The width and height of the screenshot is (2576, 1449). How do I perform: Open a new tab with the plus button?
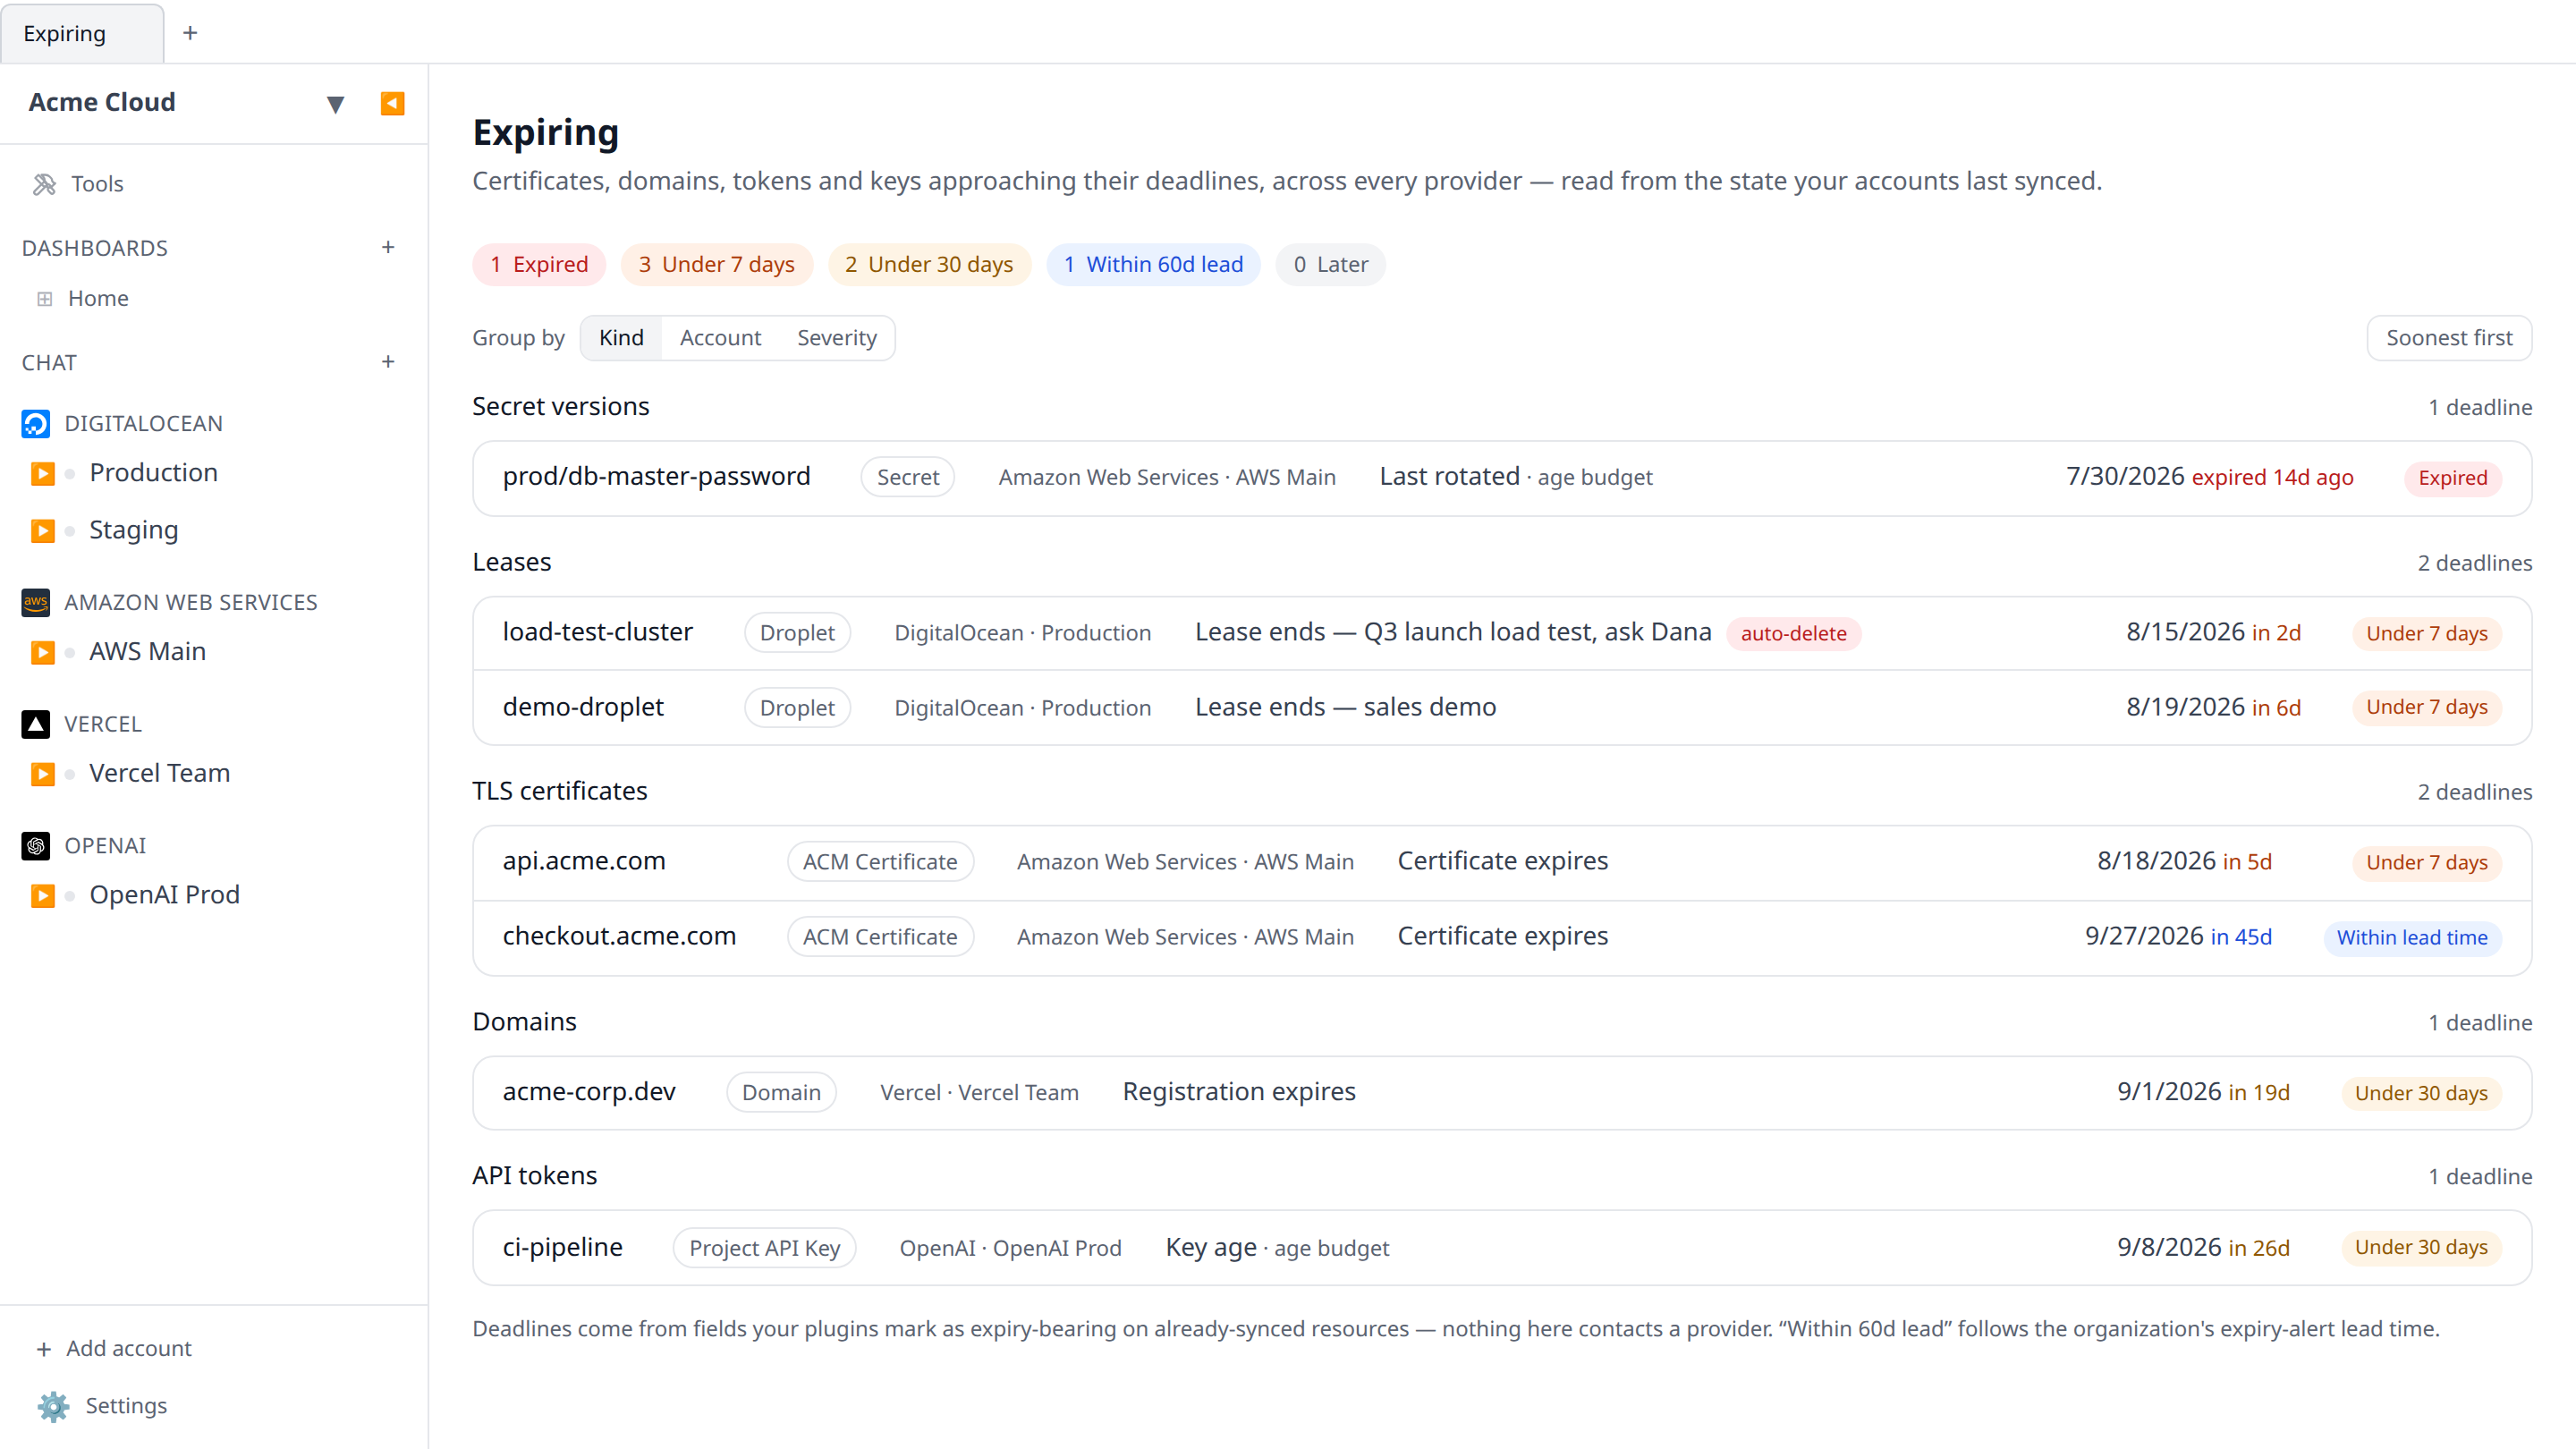[x=190, y=33]
